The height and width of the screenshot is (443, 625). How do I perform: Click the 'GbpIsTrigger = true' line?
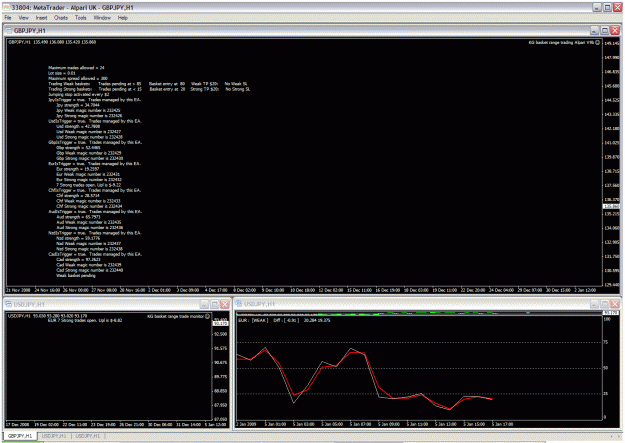(x=95, y=142)
